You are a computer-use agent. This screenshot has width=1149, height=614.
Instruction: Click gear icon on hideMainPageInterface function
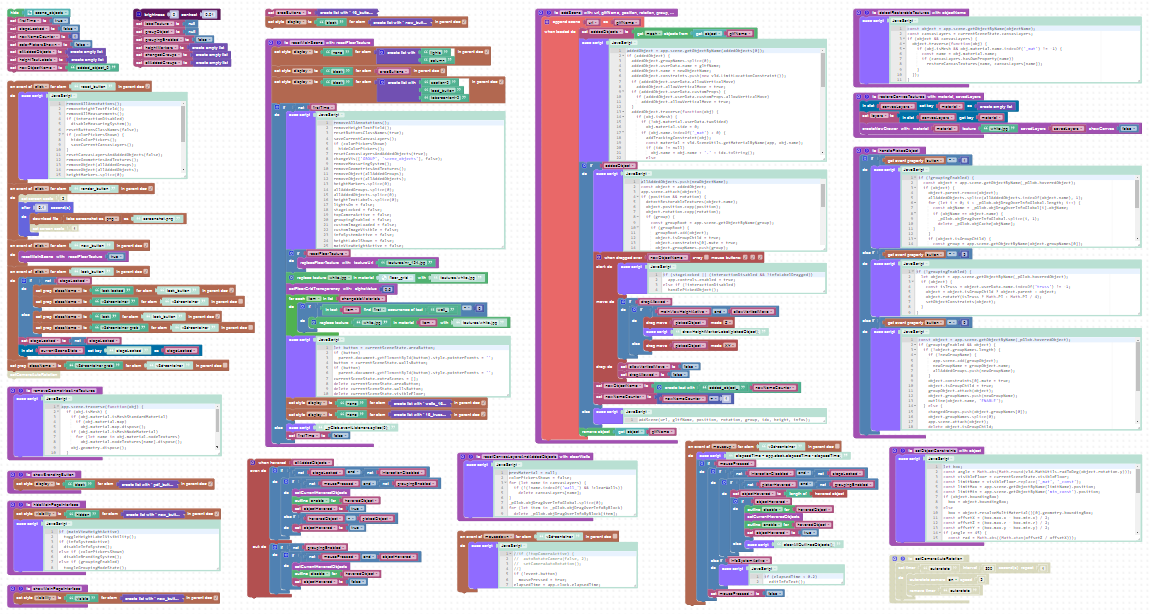click(12, 505)
